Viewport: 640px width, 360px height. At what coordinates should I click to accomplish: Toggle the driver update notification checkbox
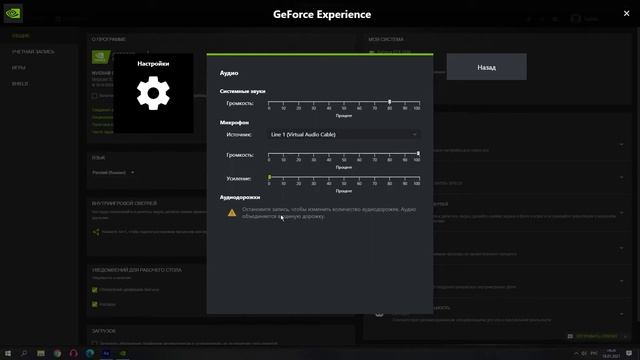click(x=95, y=290)
